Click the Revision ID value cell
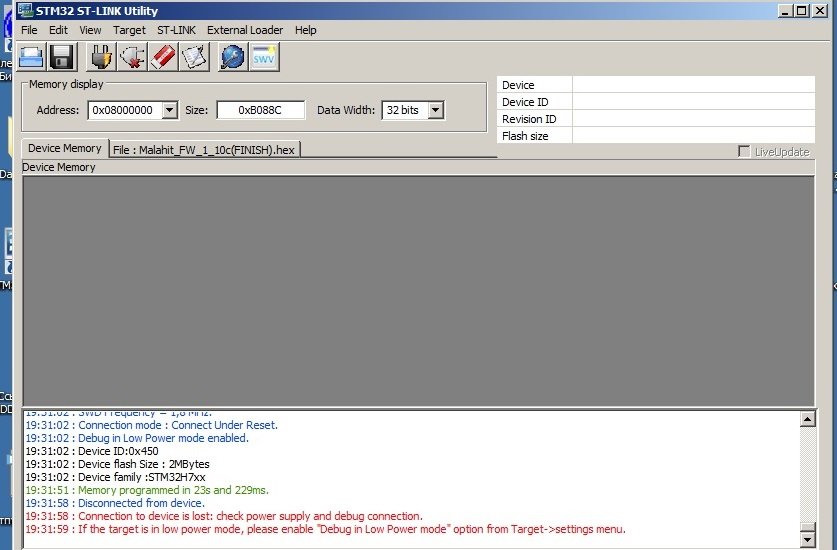The image size is (837, 550). 693,119
